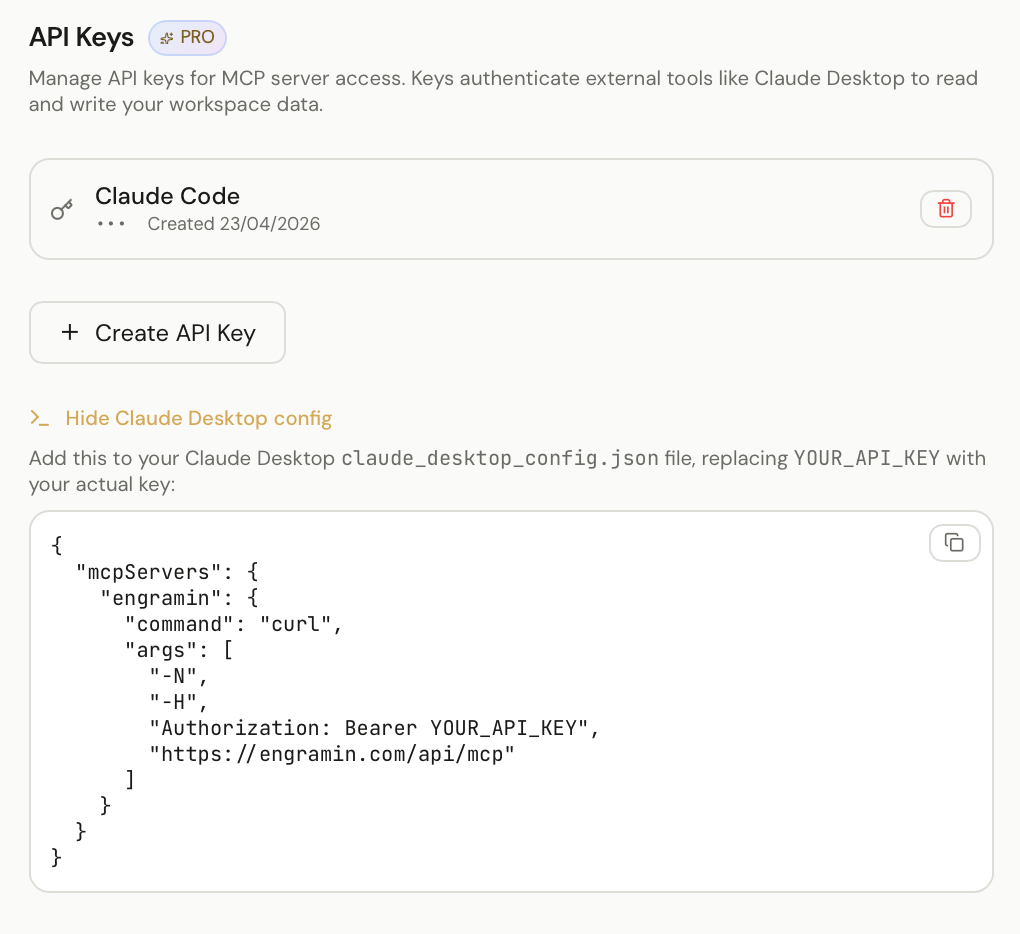
Task: Click YOUR_API_KEY in the instructions
Action: [866, 459]
